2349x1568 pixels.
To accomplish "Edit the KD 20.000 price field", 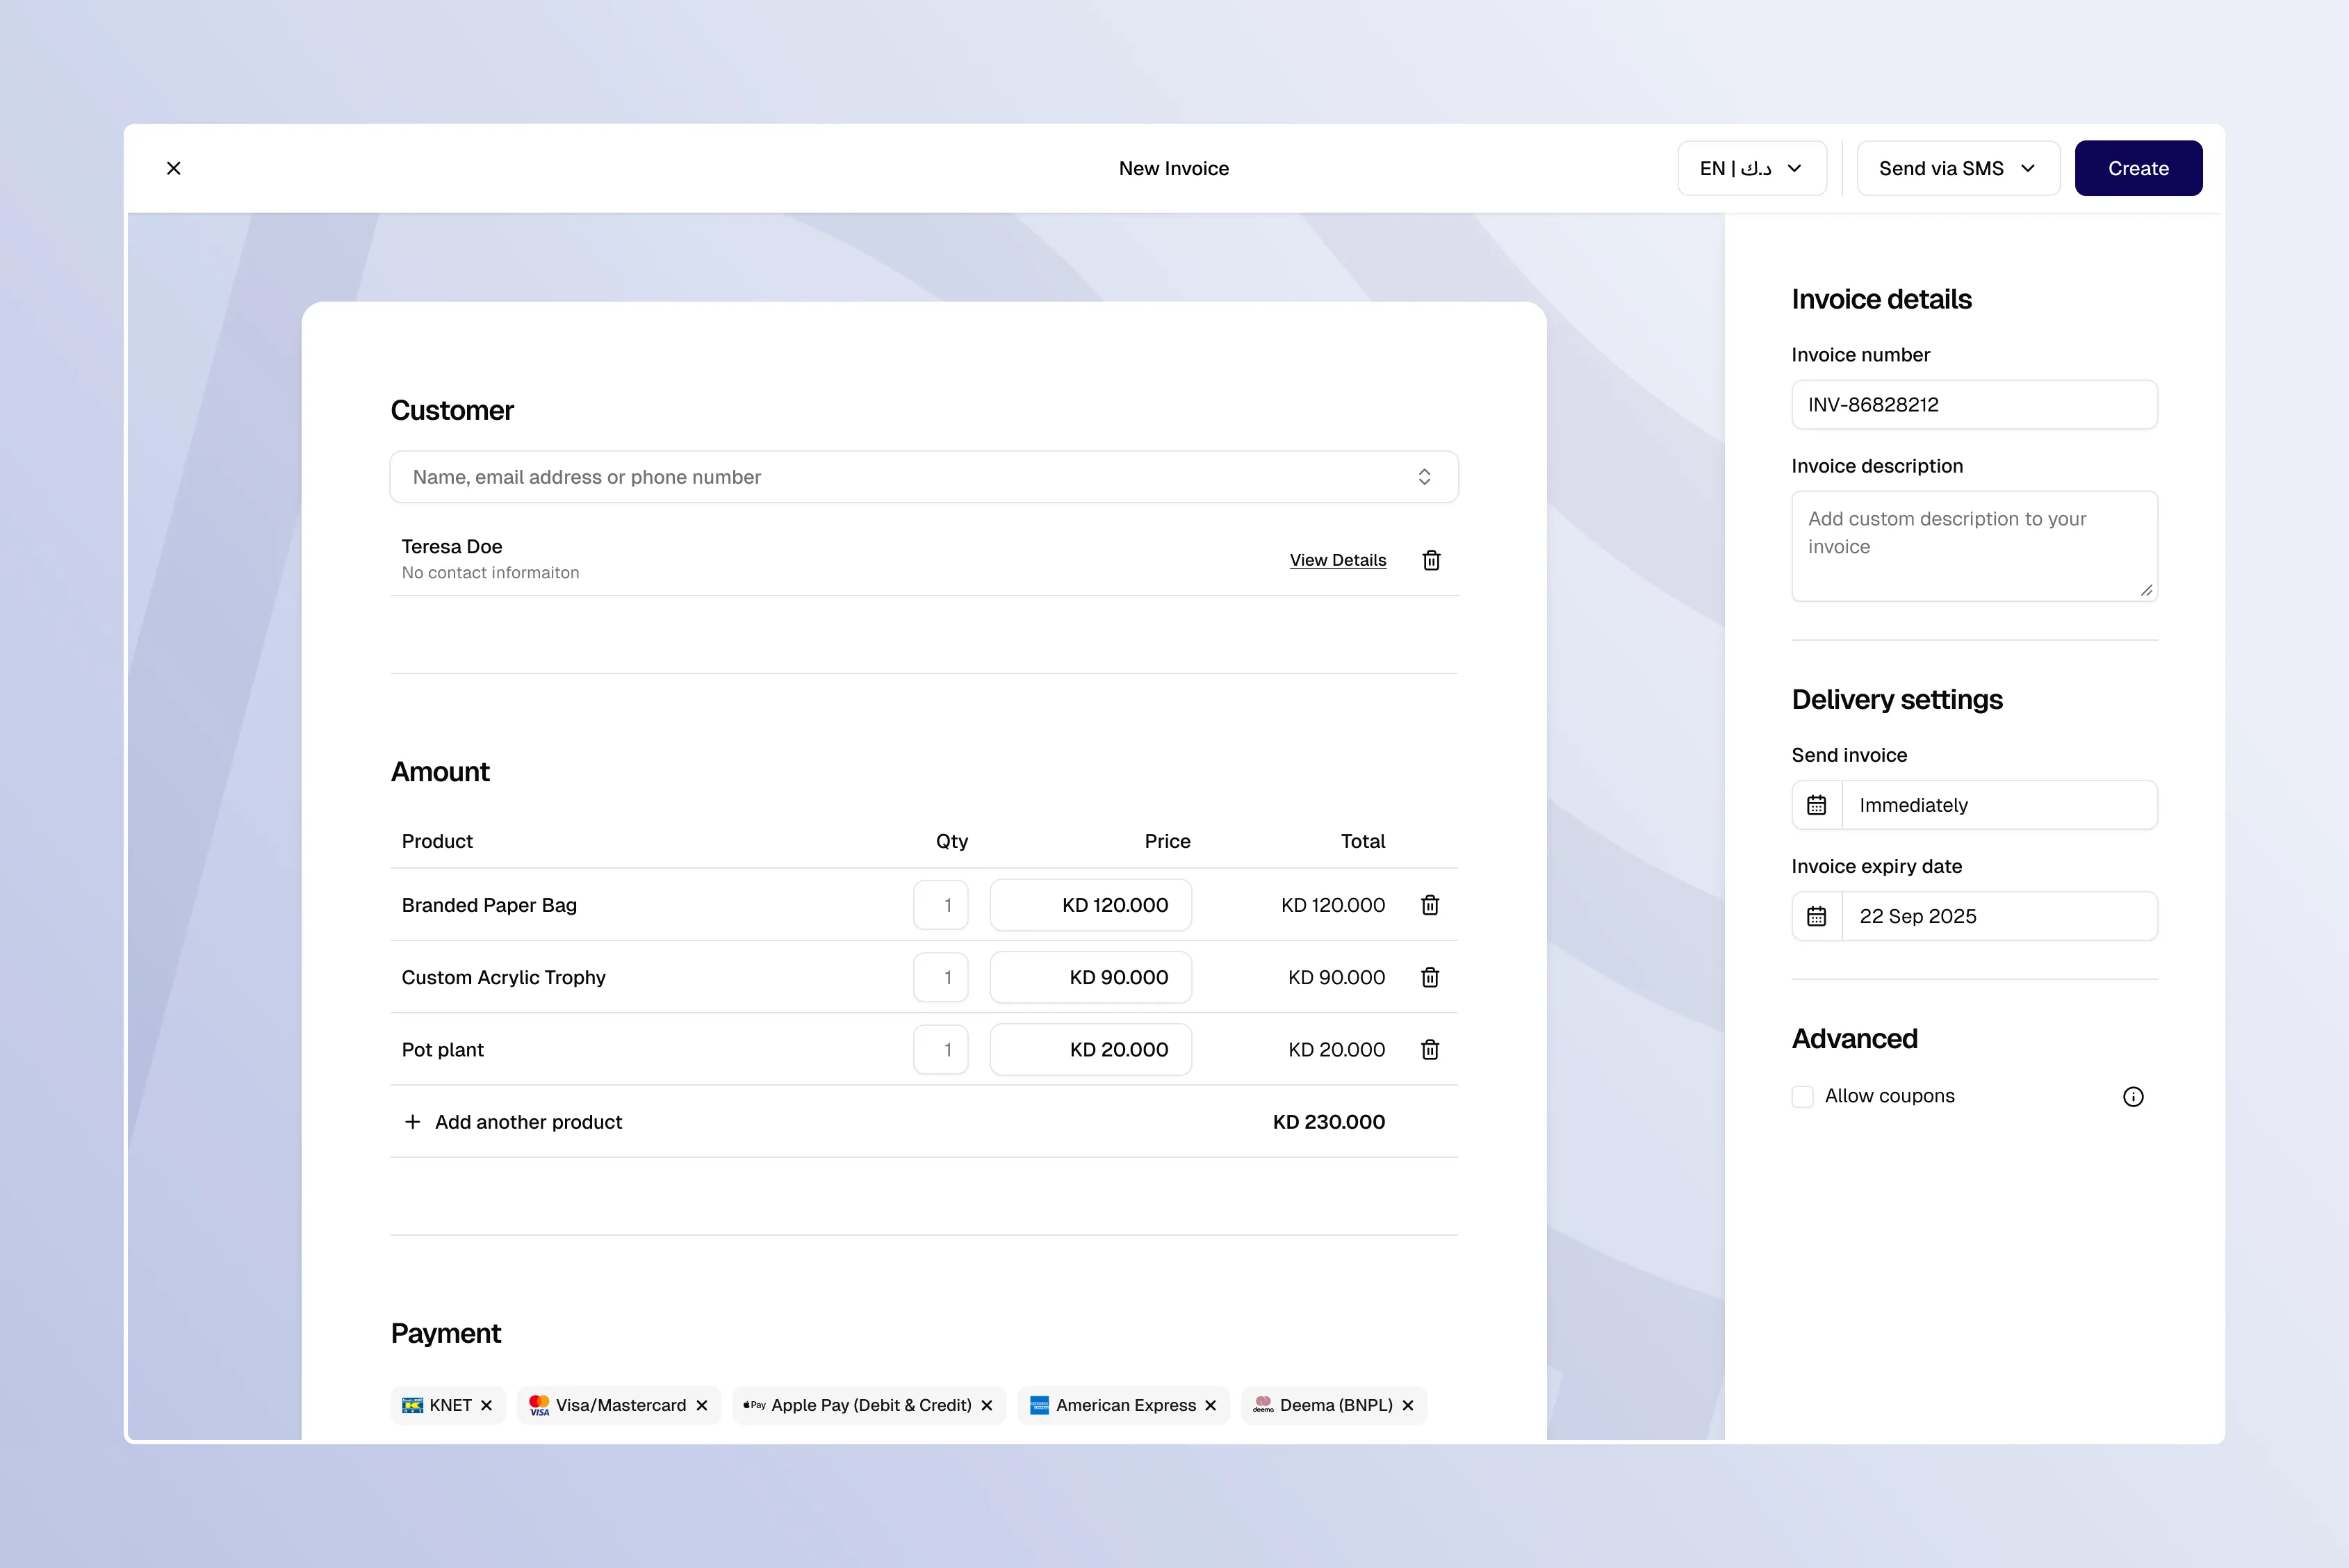I will pos(1090,1049).
